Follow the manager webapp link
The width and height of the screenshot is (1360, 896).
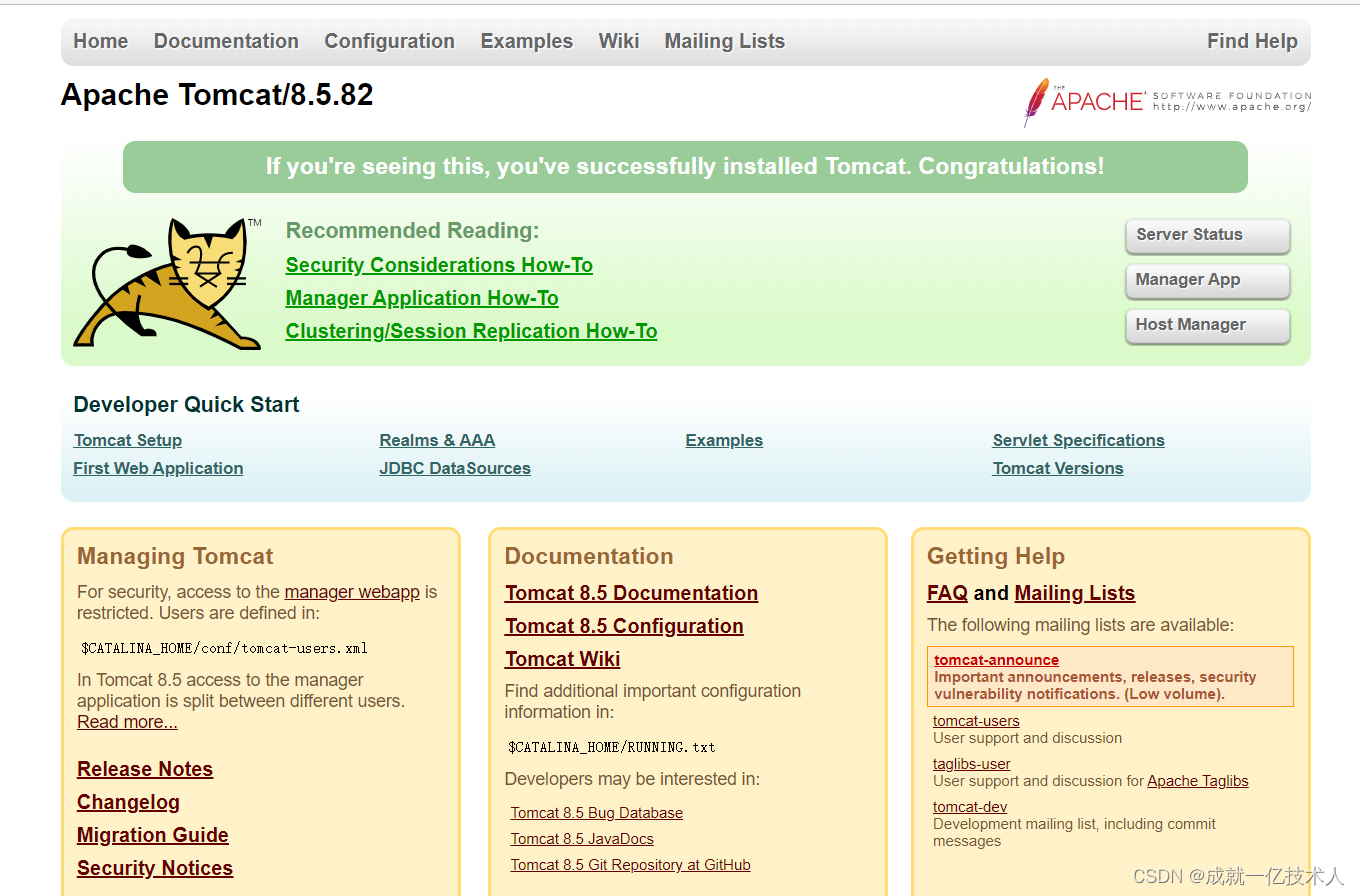point(352,592)
